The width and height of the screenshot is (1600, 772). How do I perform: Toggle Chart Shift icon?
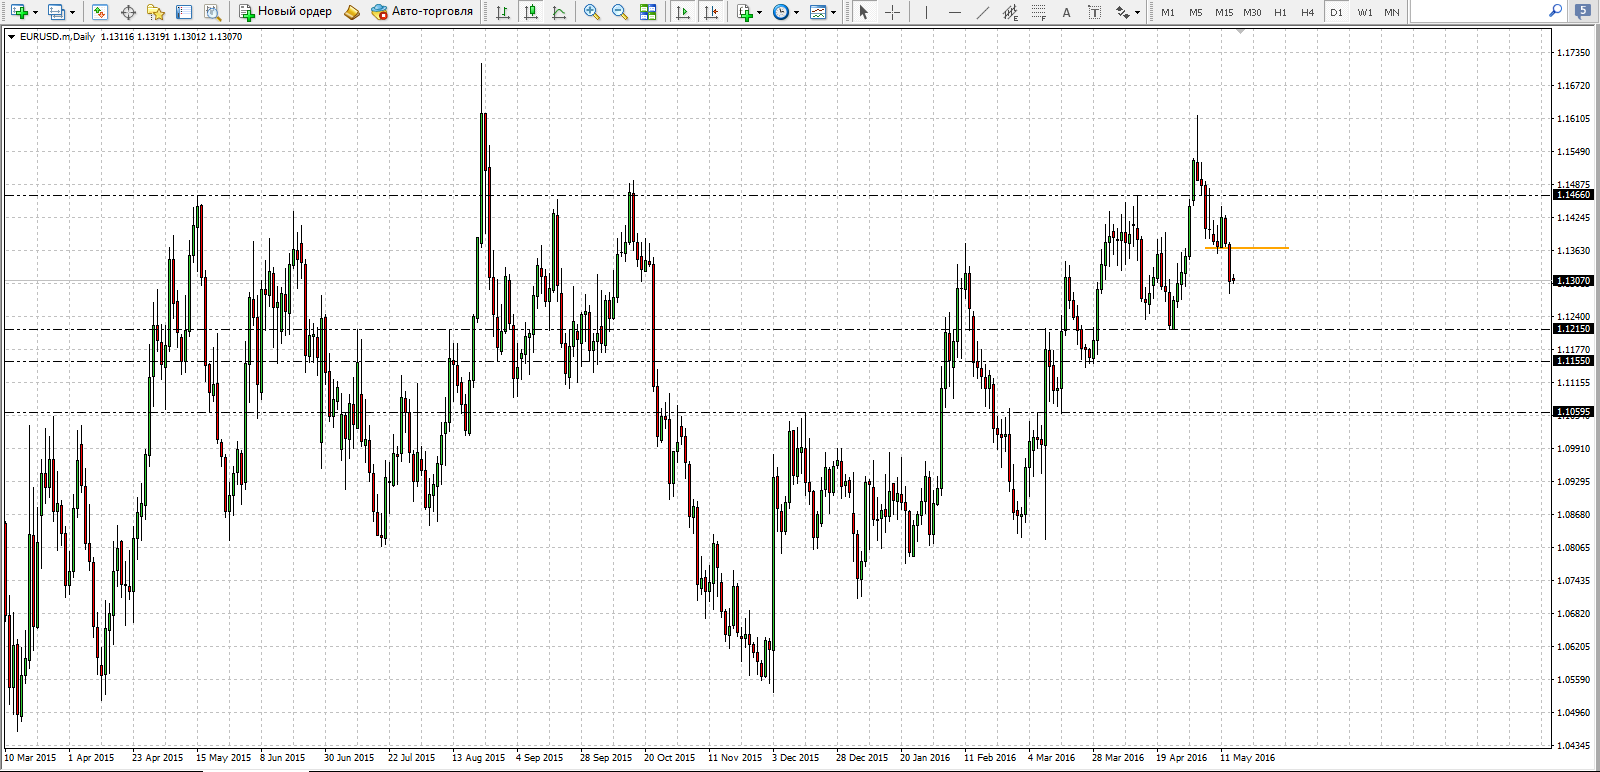click(x=711, y=12)
